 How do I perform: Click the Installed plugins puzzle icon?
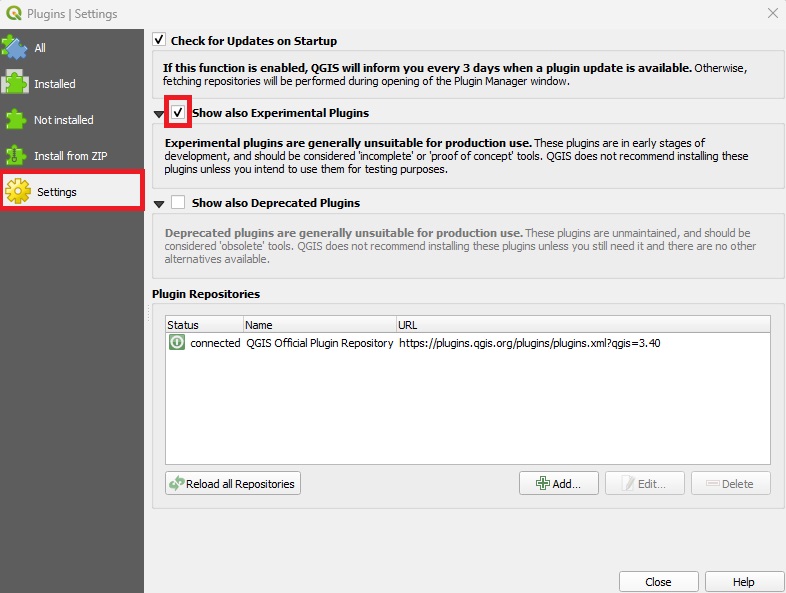15,83
